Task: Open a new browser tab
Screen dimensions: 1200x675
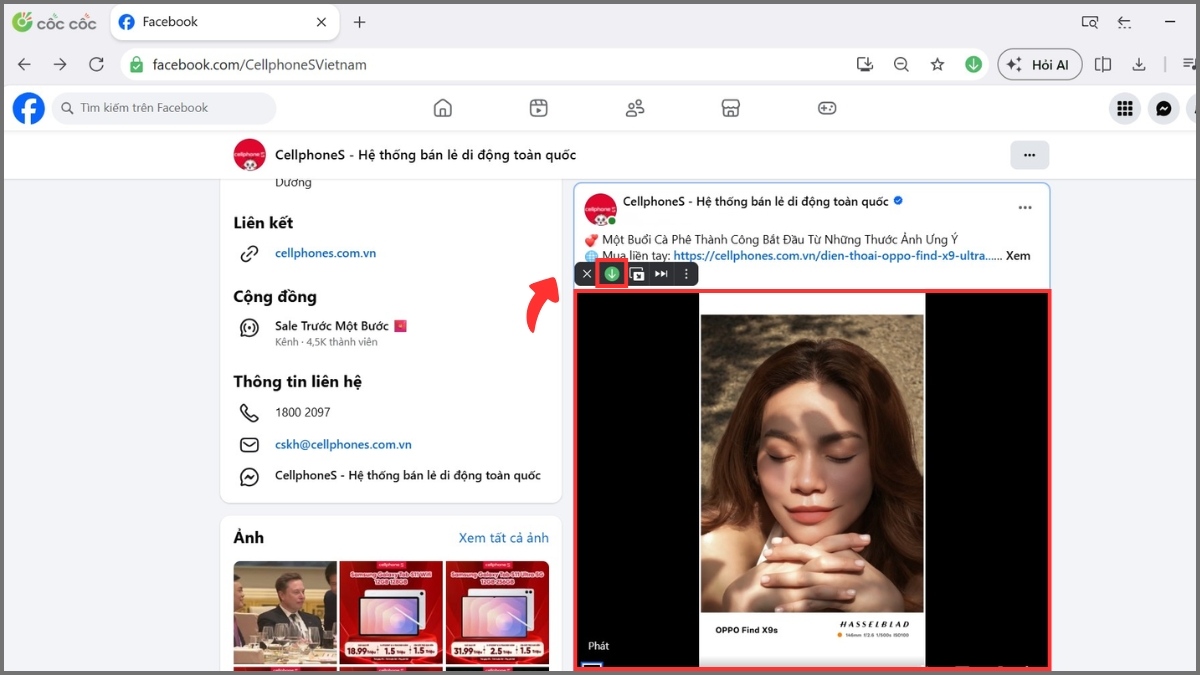Action: tap(360, 22)
